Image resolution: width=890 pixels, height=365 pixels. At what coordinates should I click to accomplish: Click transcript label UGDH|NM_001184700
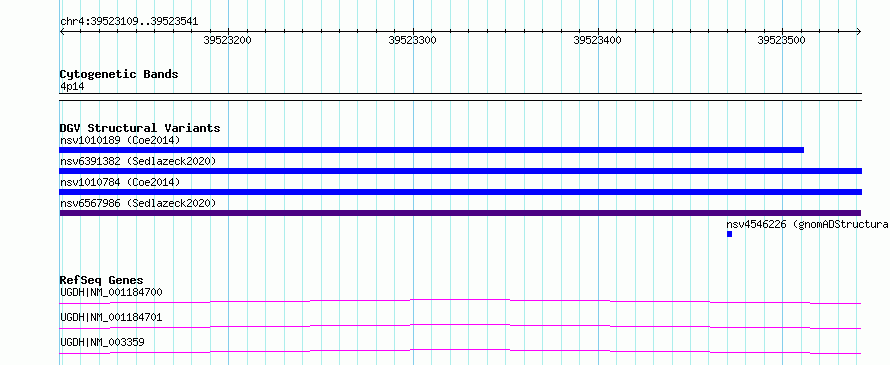click(111, 292)
